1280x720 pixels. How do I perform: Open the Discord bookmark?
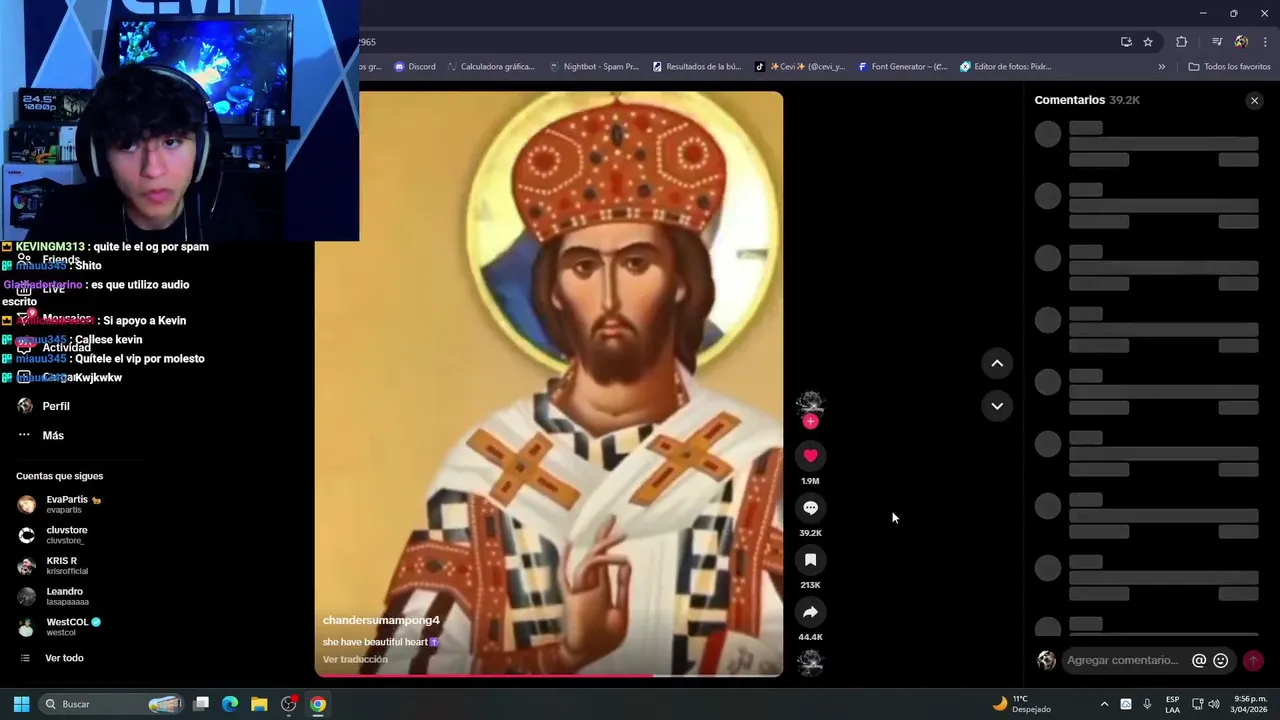pos(415,67)
